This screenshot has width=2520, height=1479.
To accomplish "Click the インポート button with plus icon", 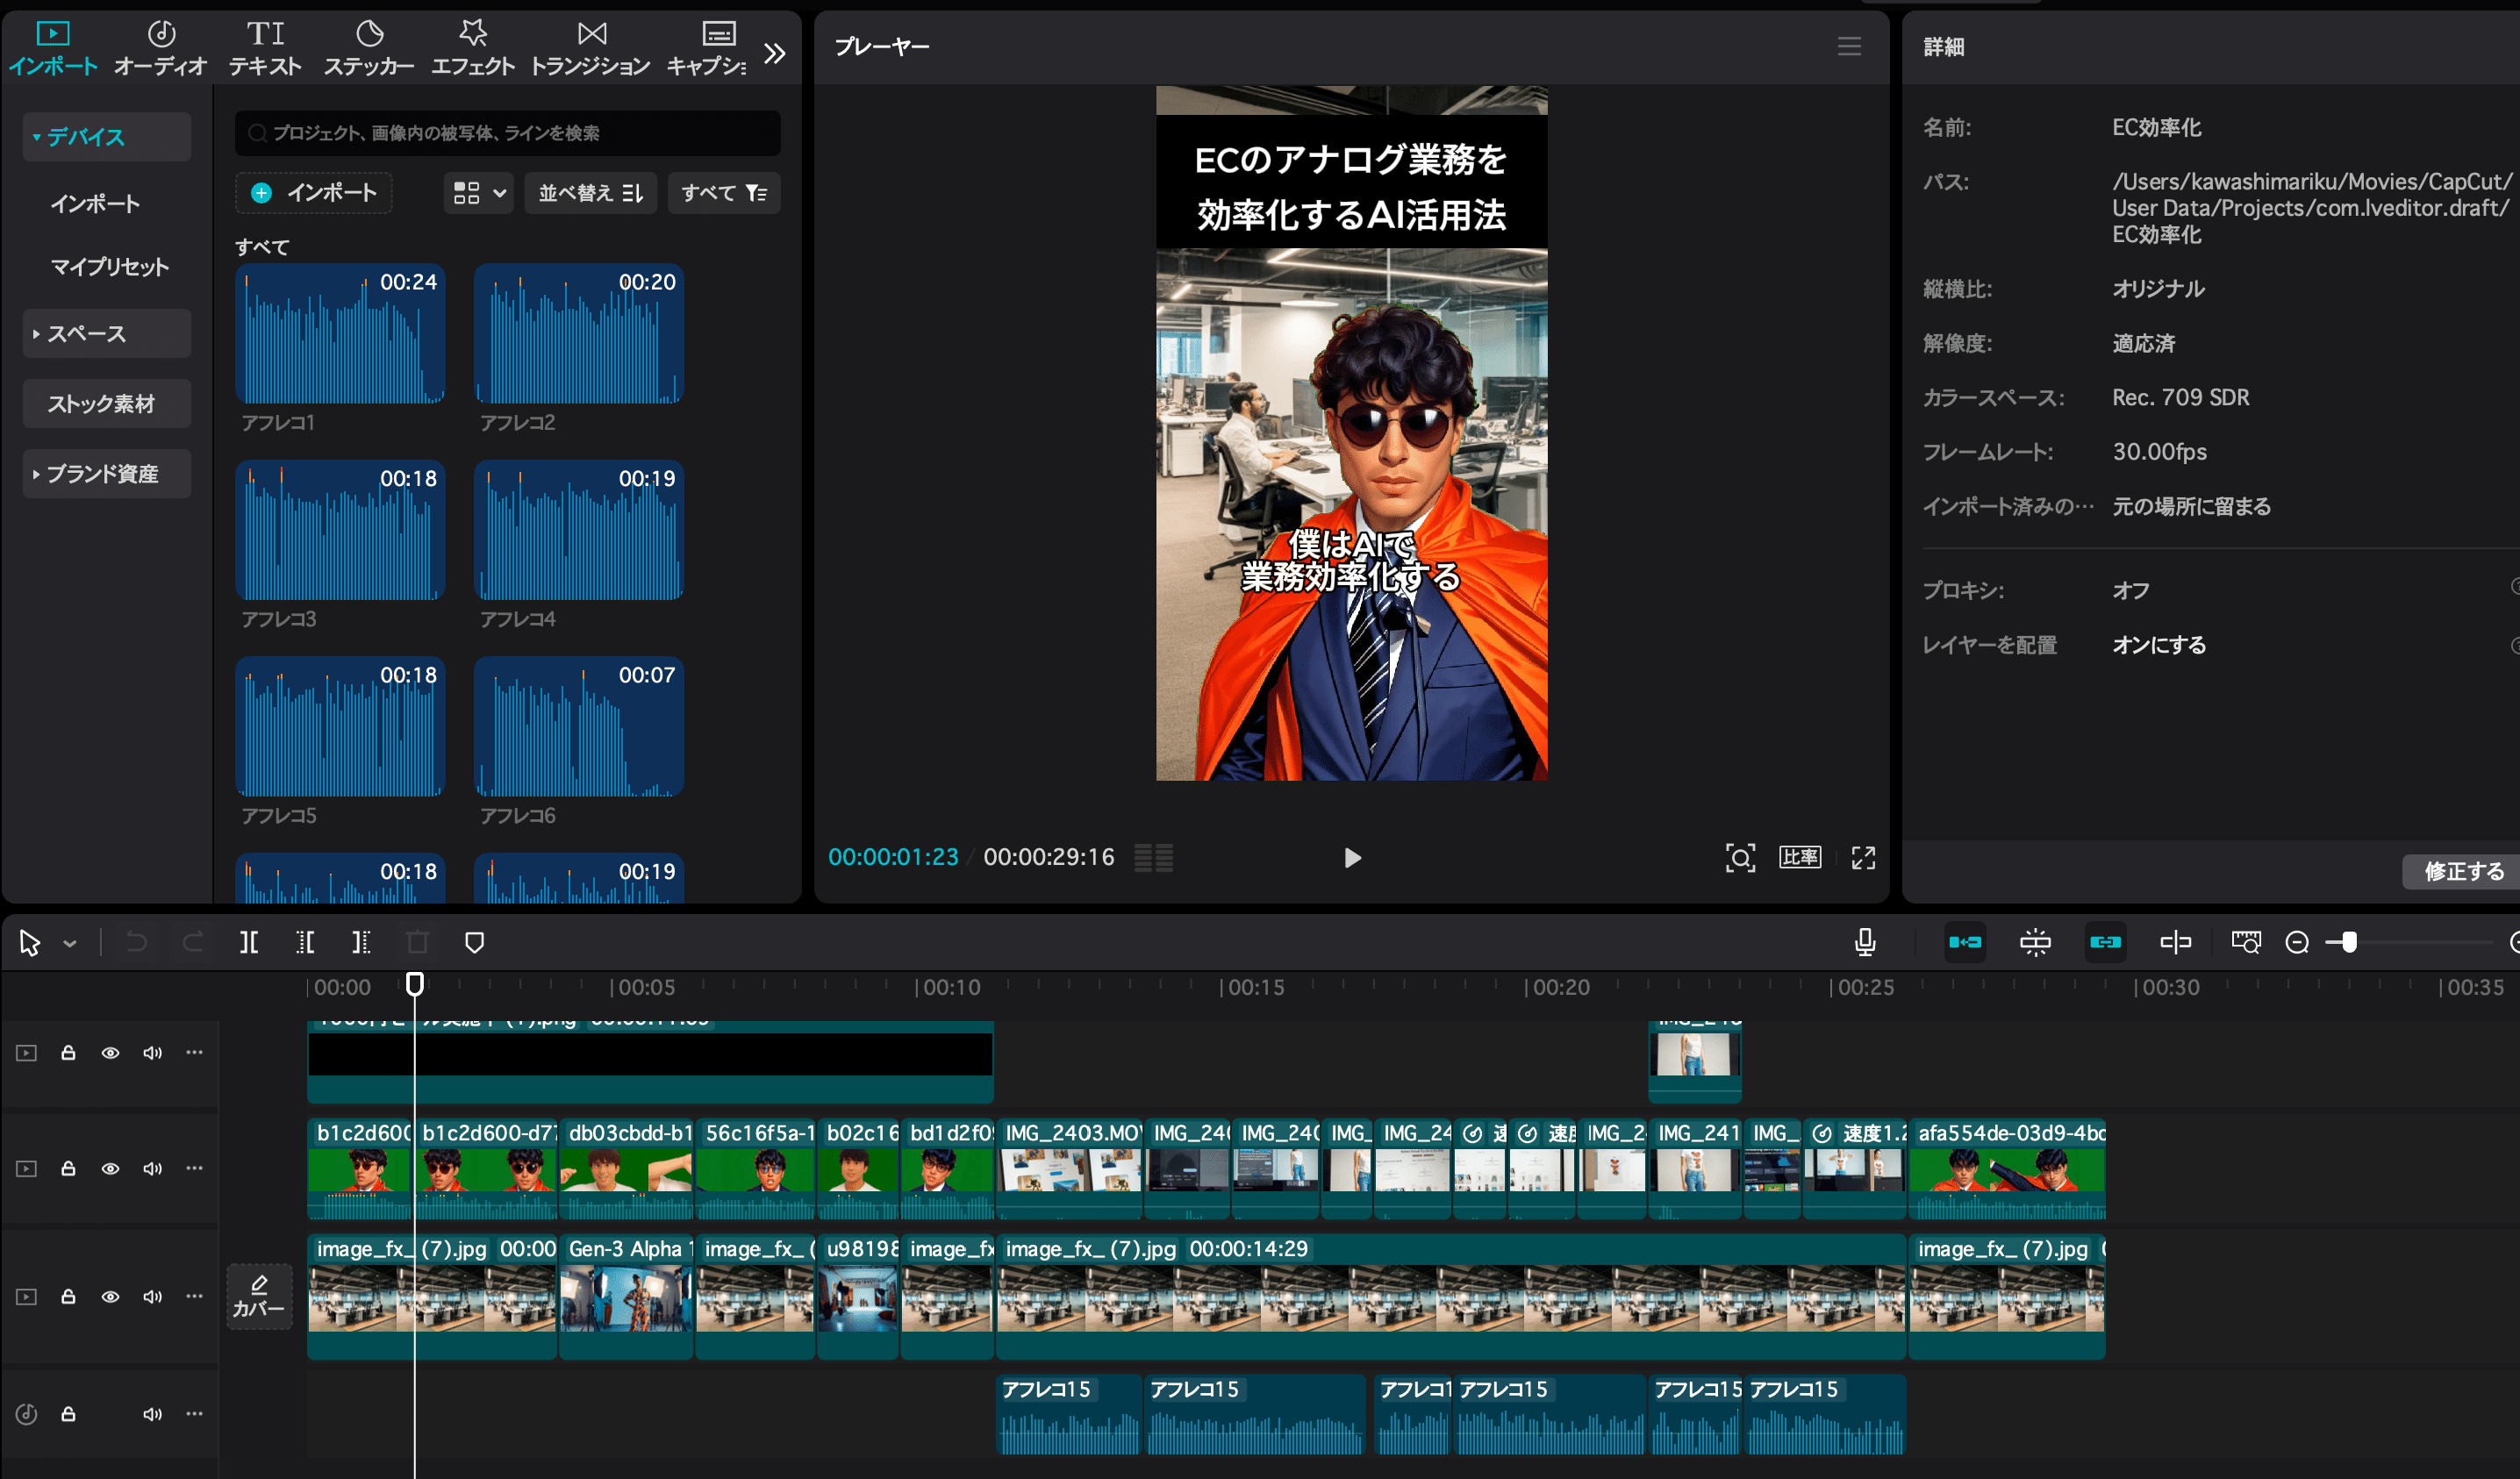I will click(315, 193).
